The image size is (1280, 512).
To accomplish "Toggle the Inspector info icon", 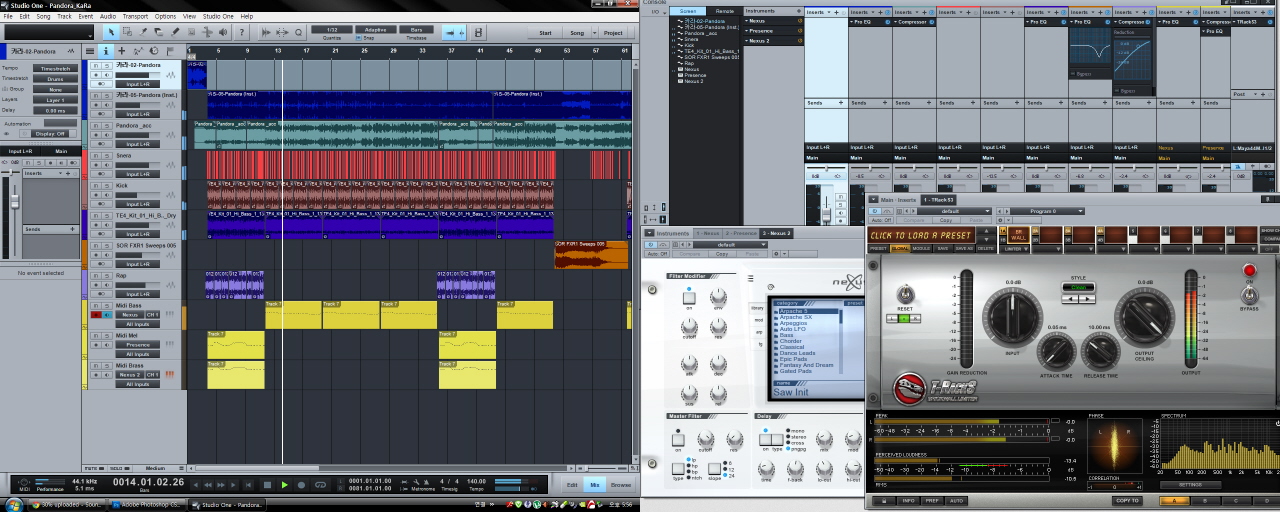I will (x=106, y=51).
